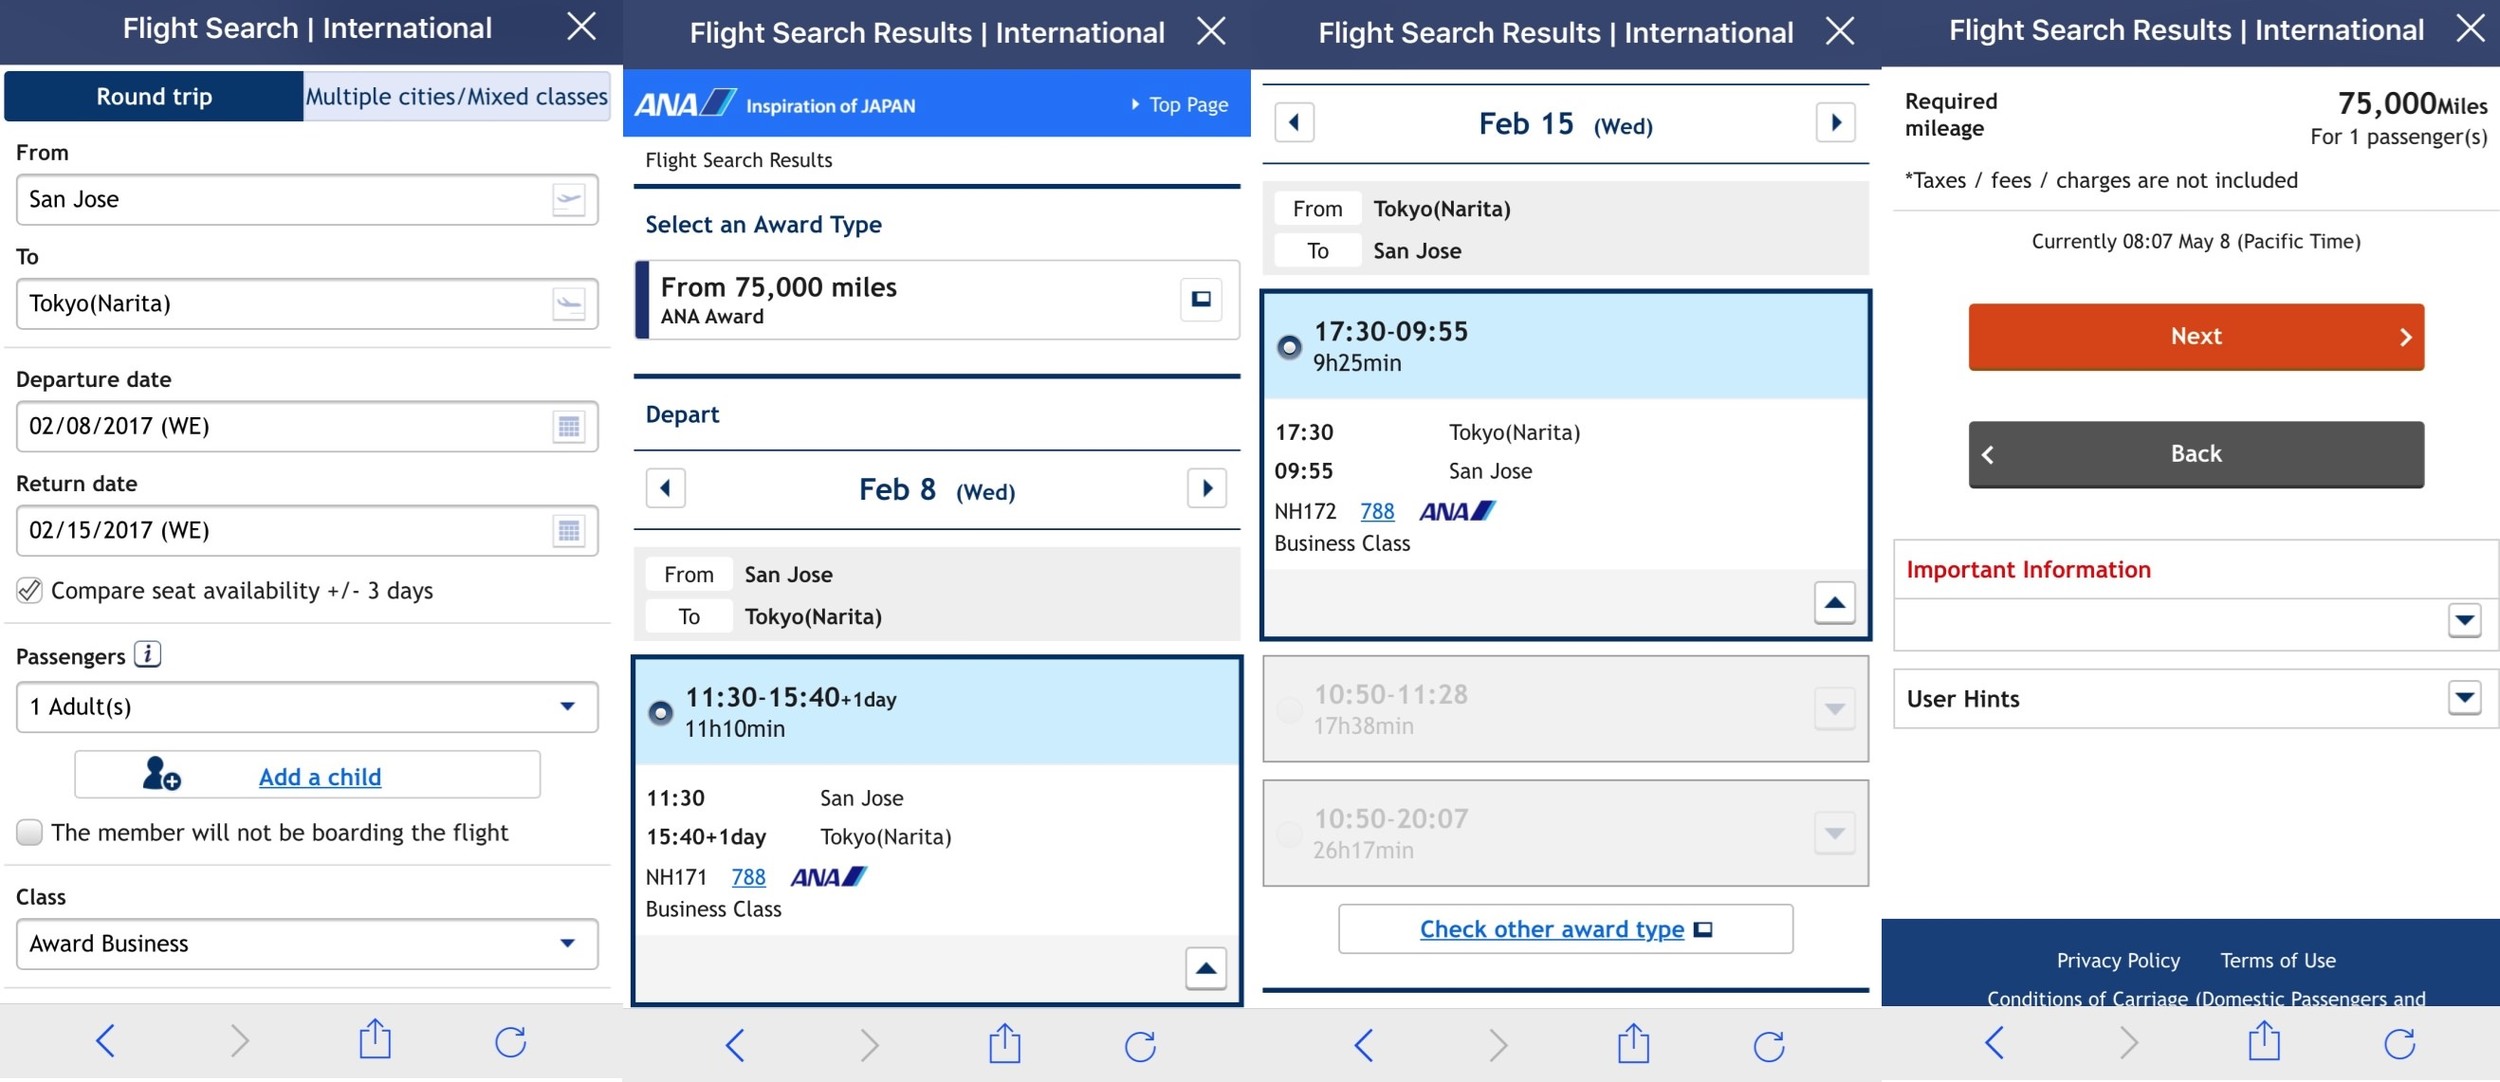Open the Return date calendar icon
2500x1082 pixels.
[569, 530]
